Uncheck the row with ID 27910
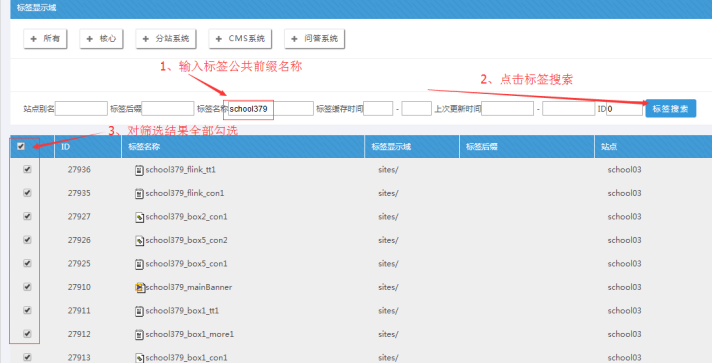712x363 pixels. [x=27, y=287]
